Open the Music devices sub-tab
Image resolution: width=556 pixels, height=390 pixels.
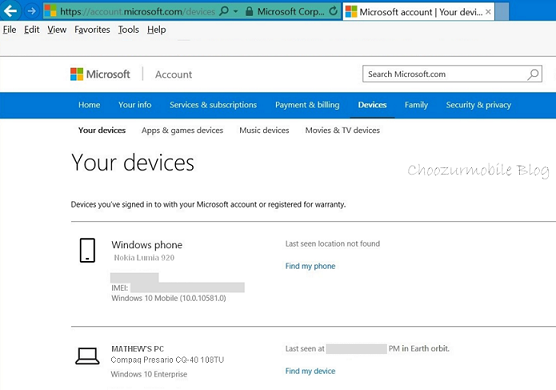coord(264,130)
